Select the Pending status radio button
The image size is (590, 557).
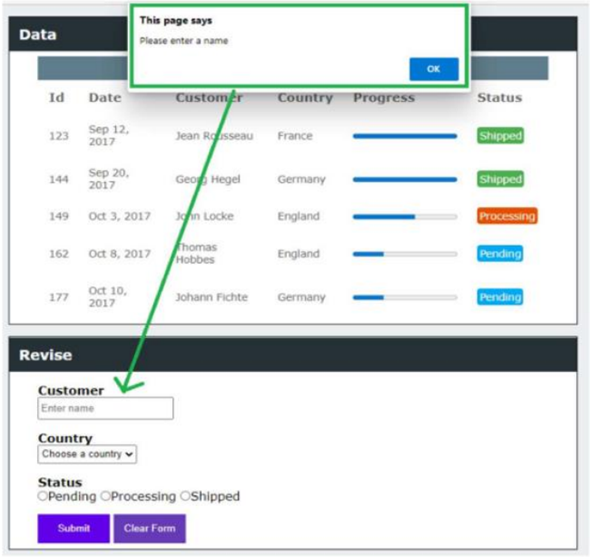pos(43,496)
